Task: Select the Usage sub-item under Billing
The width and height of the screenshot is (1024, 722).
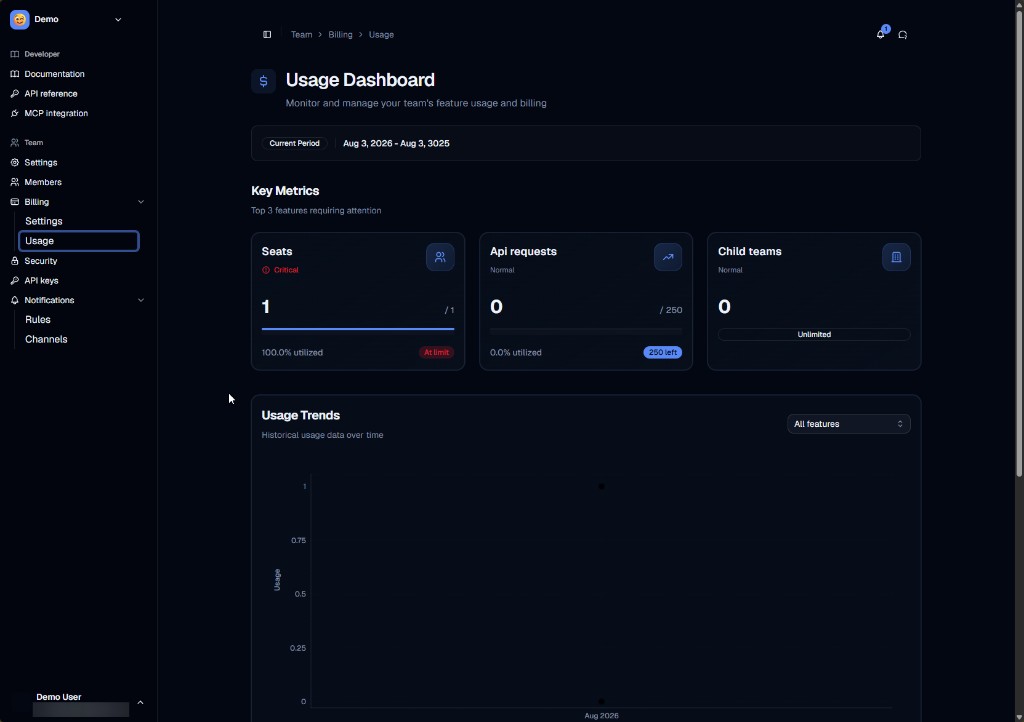Action: [78, 241]
